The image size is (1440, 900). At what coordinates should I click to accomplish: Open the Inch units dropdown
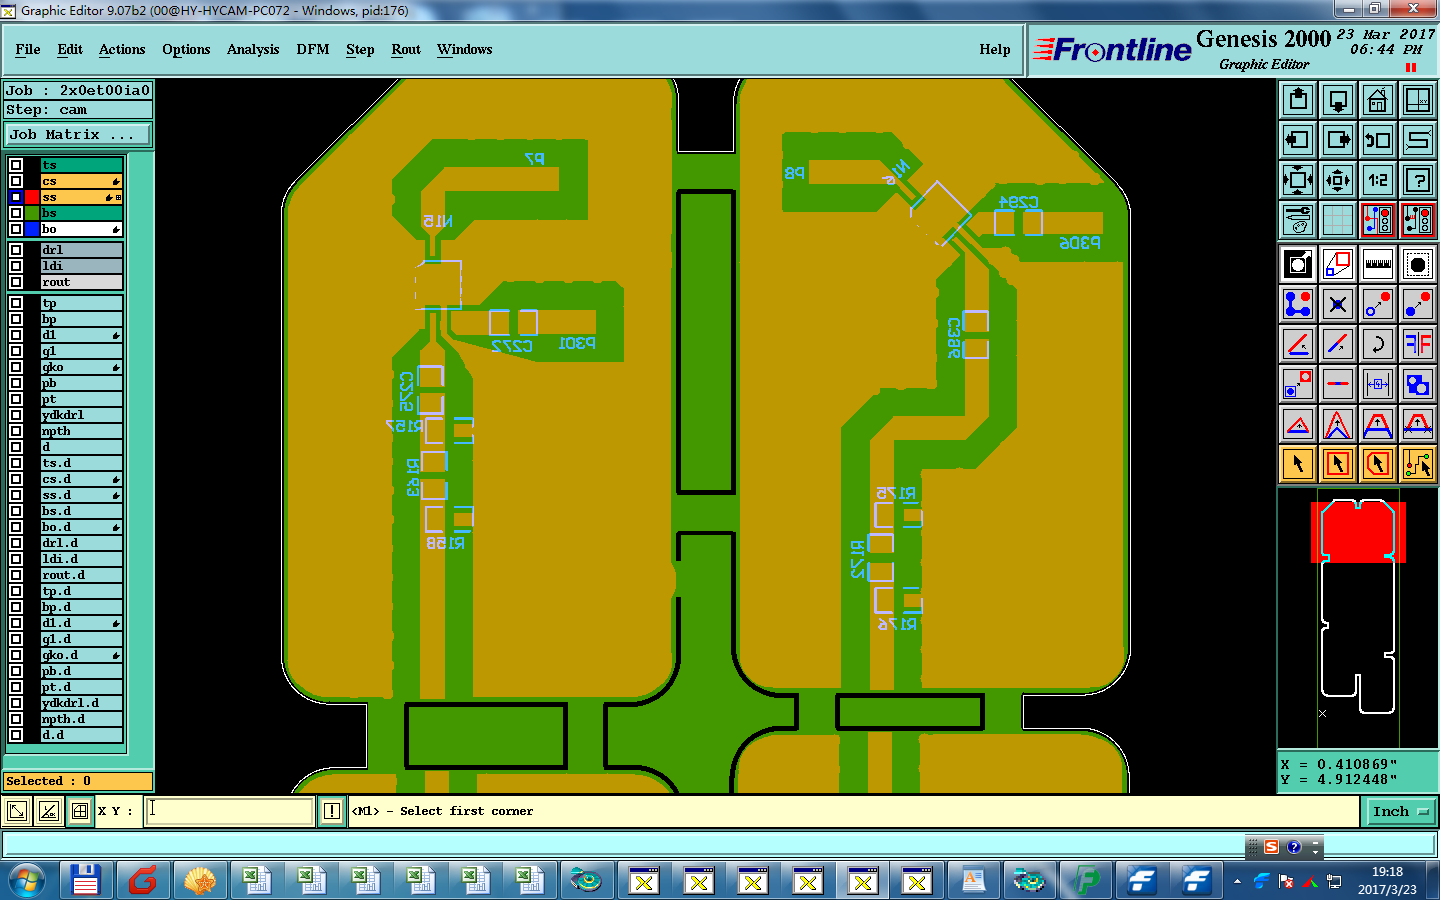point(1401,812)
